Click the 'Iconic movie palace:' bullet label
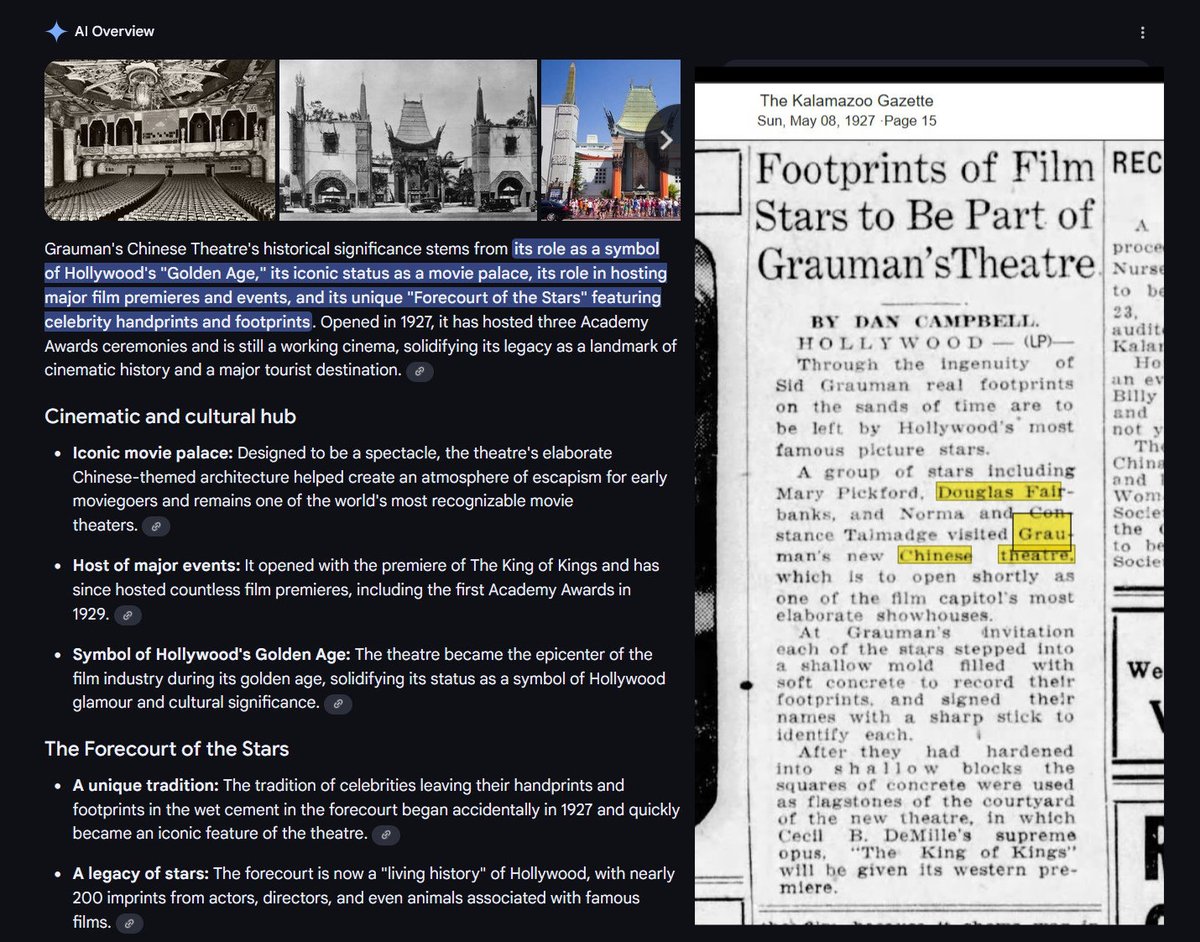Viewport: 1200px width, 942px height. tap(152, 453)
